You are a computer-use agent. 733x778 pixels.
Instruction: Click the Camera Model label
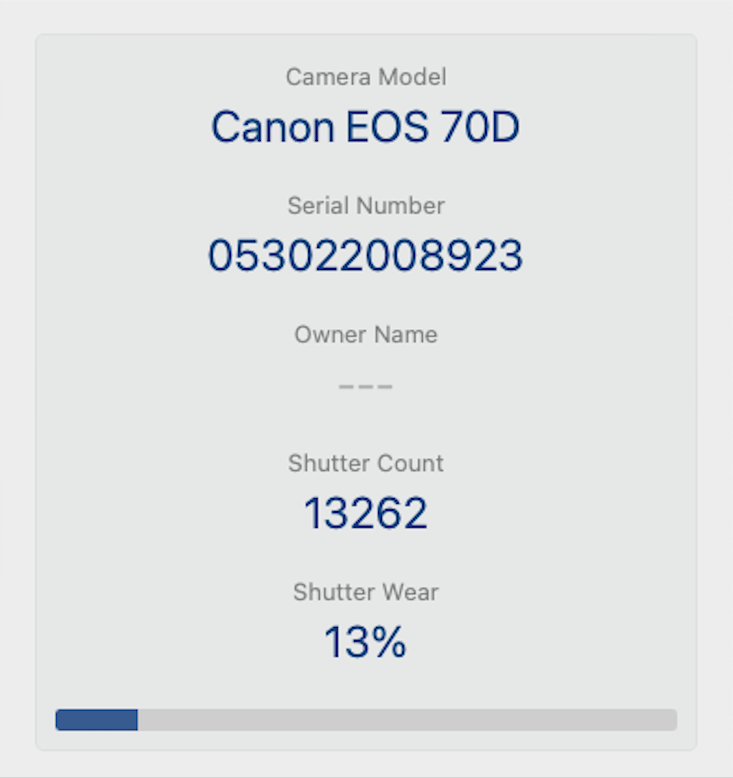tap(366, 77)
